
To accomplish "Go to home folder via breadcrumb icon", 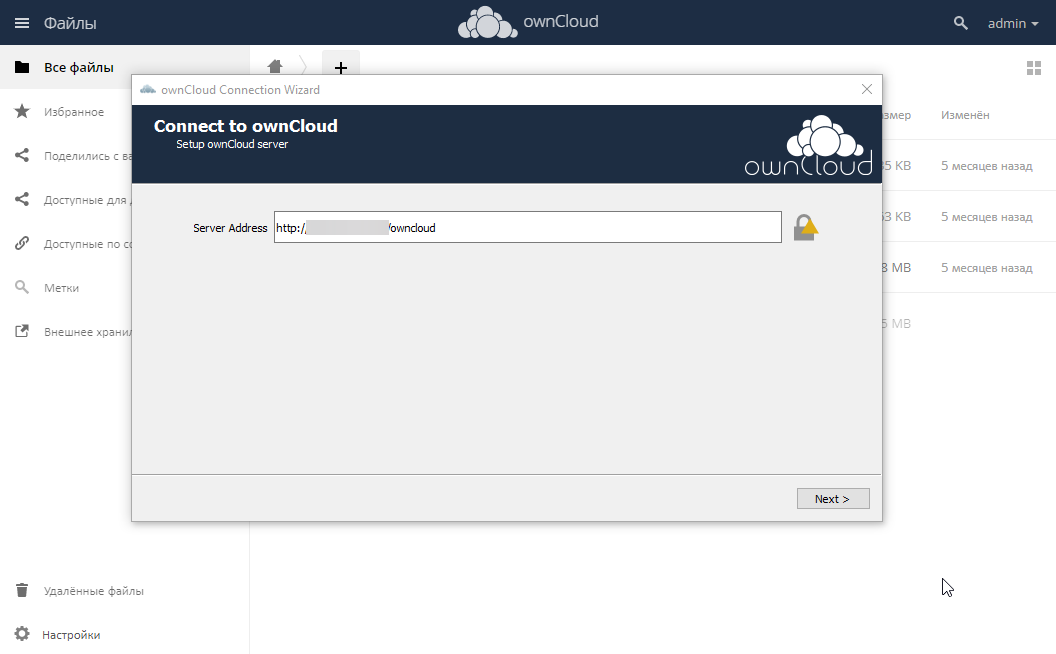I will click(x=275, y=66).
